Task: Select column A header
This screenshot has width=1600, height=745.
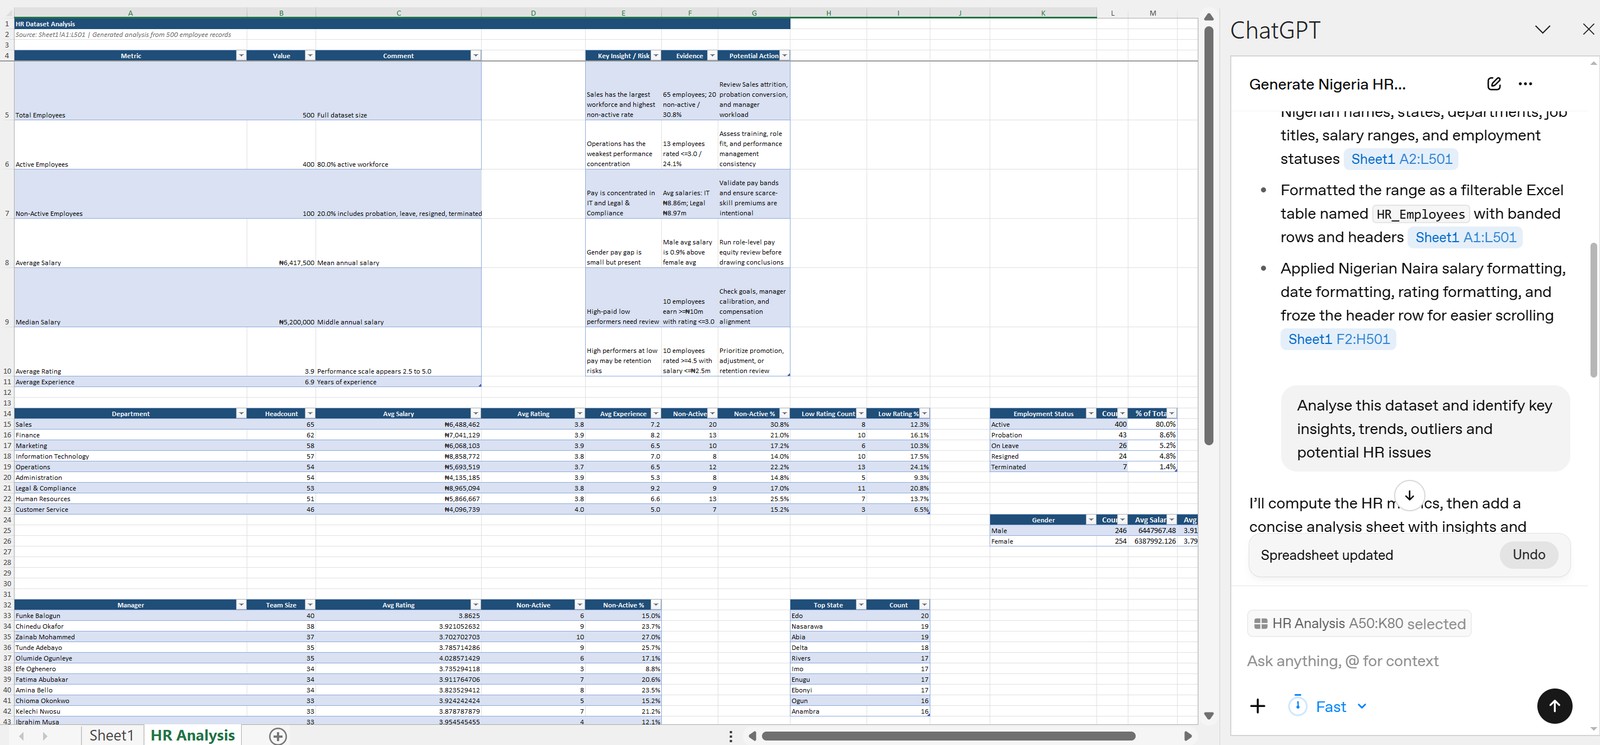Action: click(x=130, y=13)
